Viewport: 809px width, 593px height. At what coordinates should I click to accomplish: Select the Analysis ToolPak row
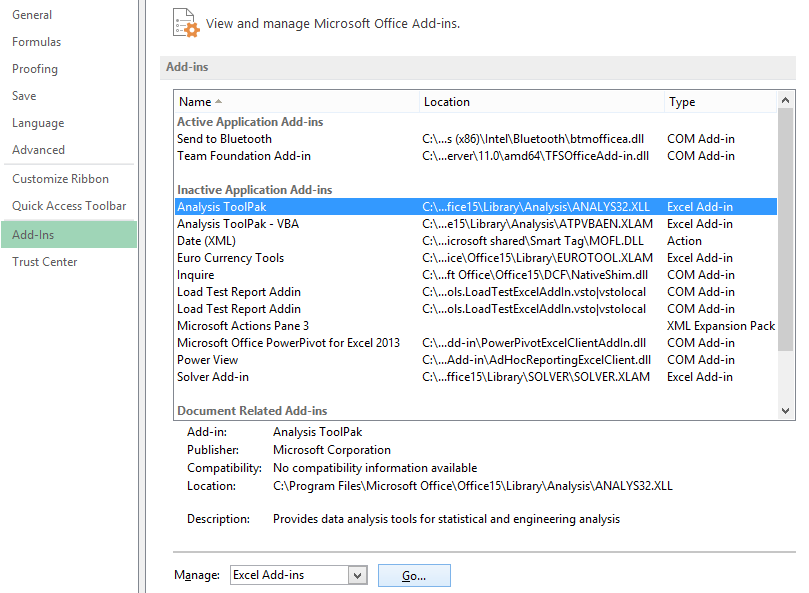click(476, 207)
